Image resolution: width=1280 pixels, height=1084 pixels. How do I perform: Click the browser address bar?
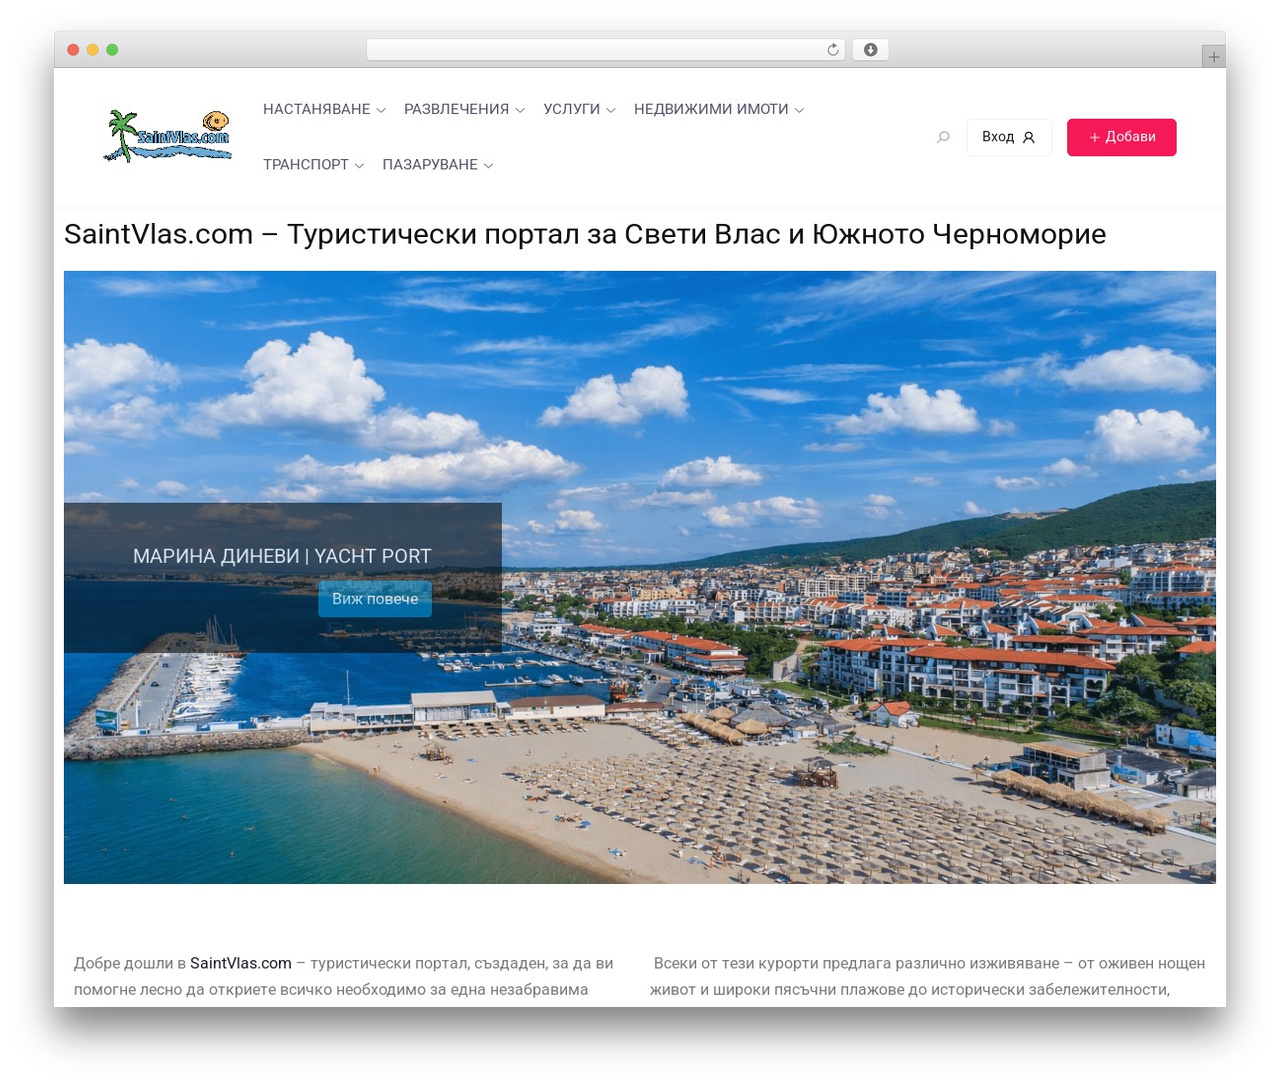pos(606,50)
